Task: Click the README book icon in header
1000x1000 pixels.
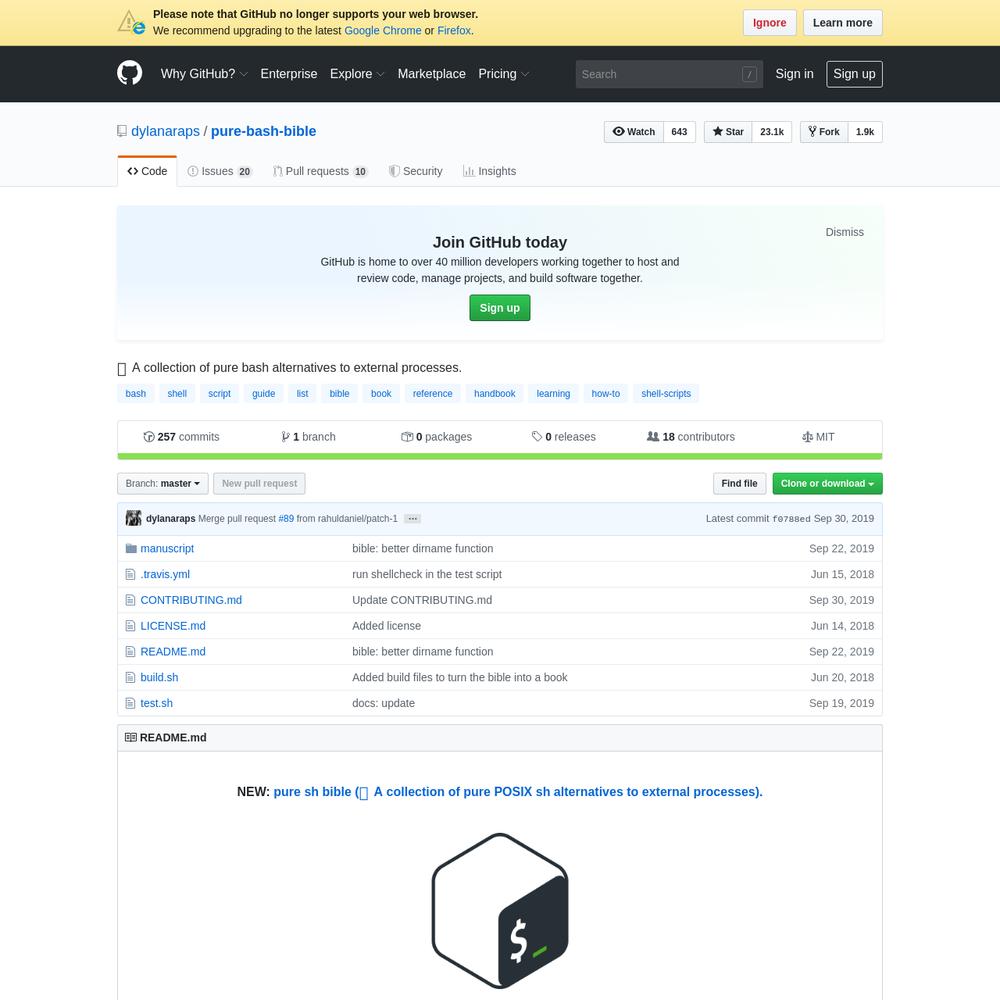Action: click(x=131, y=737)
